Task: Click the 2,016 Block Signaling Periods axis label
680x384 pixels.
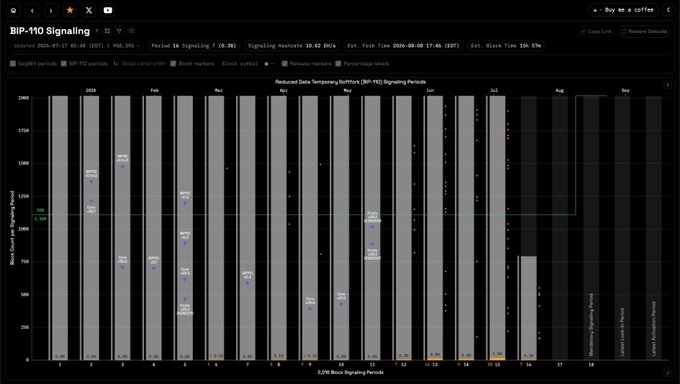Action: click(x=350, y=372)
